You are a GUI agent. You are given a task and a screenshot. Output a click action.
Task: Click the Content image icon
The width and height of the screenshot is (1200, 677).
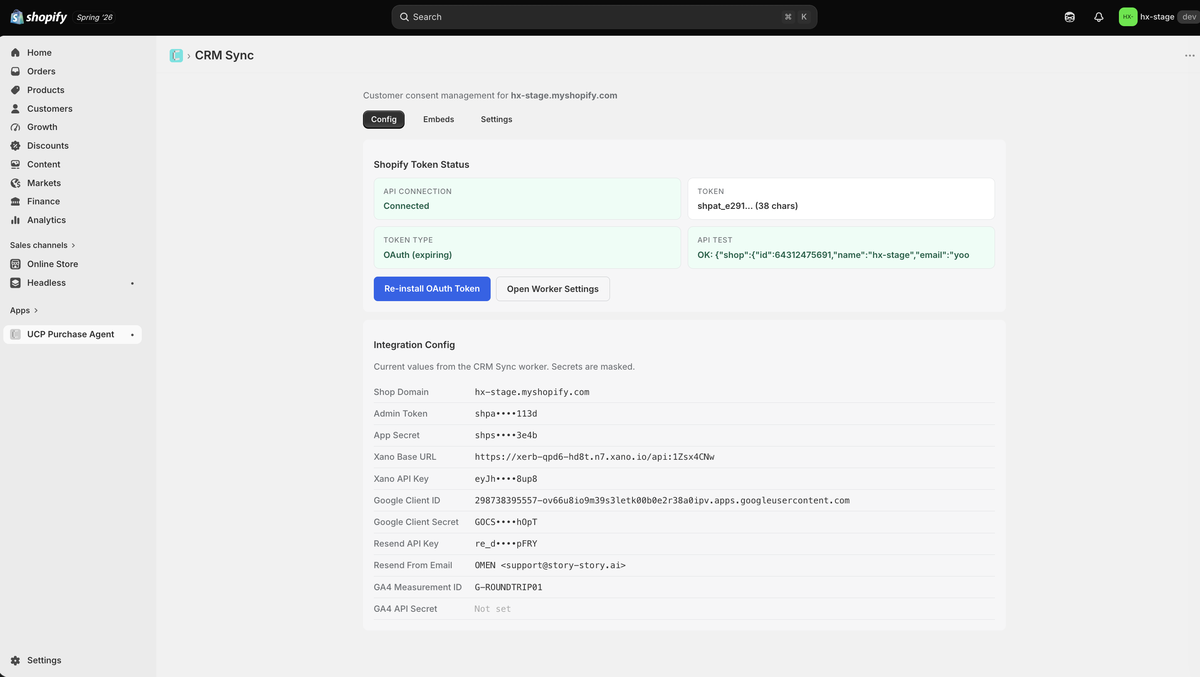[x=15, y=164]
